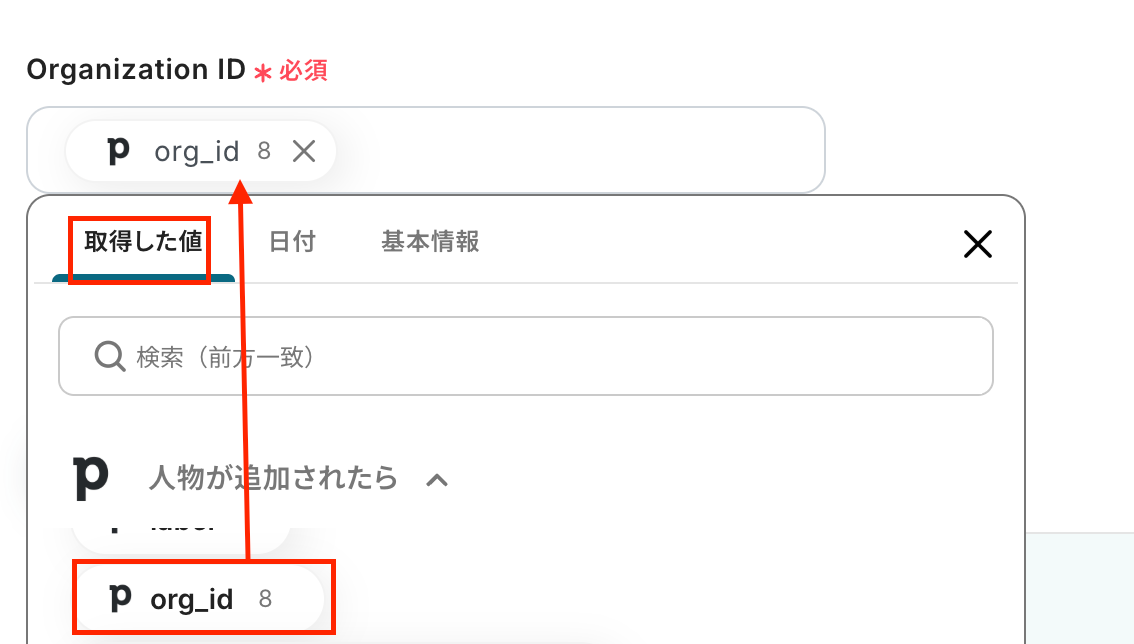1134x644 pixels.
Task: Click the value 8 in the list org_id item
Action: point(265,599)
